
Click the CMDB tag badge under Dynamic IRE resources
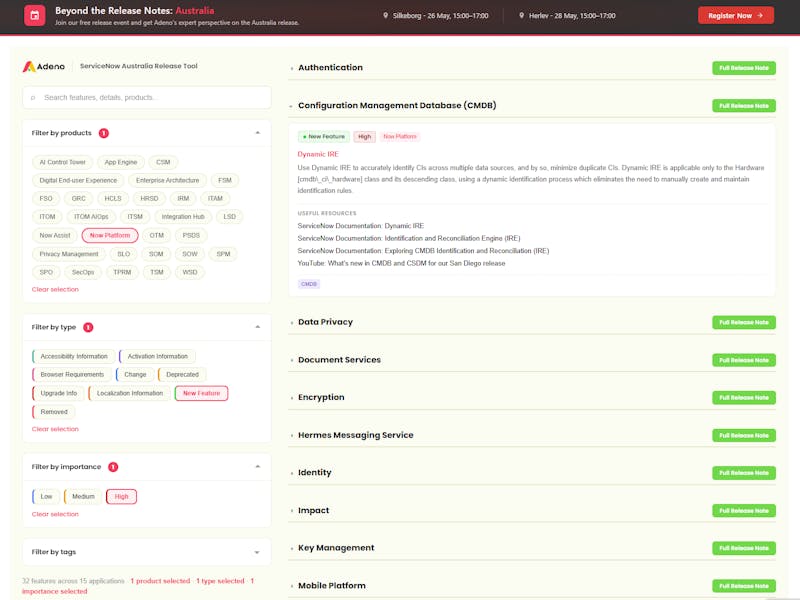point(308,284)
